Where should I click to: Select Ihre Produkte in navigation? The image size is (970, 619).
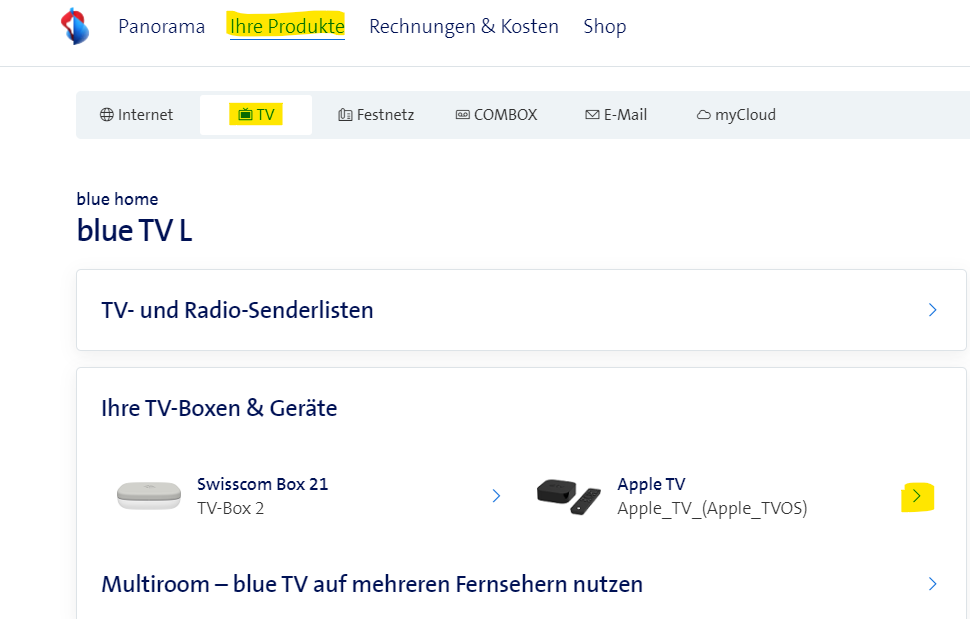(x=287, y=27)
